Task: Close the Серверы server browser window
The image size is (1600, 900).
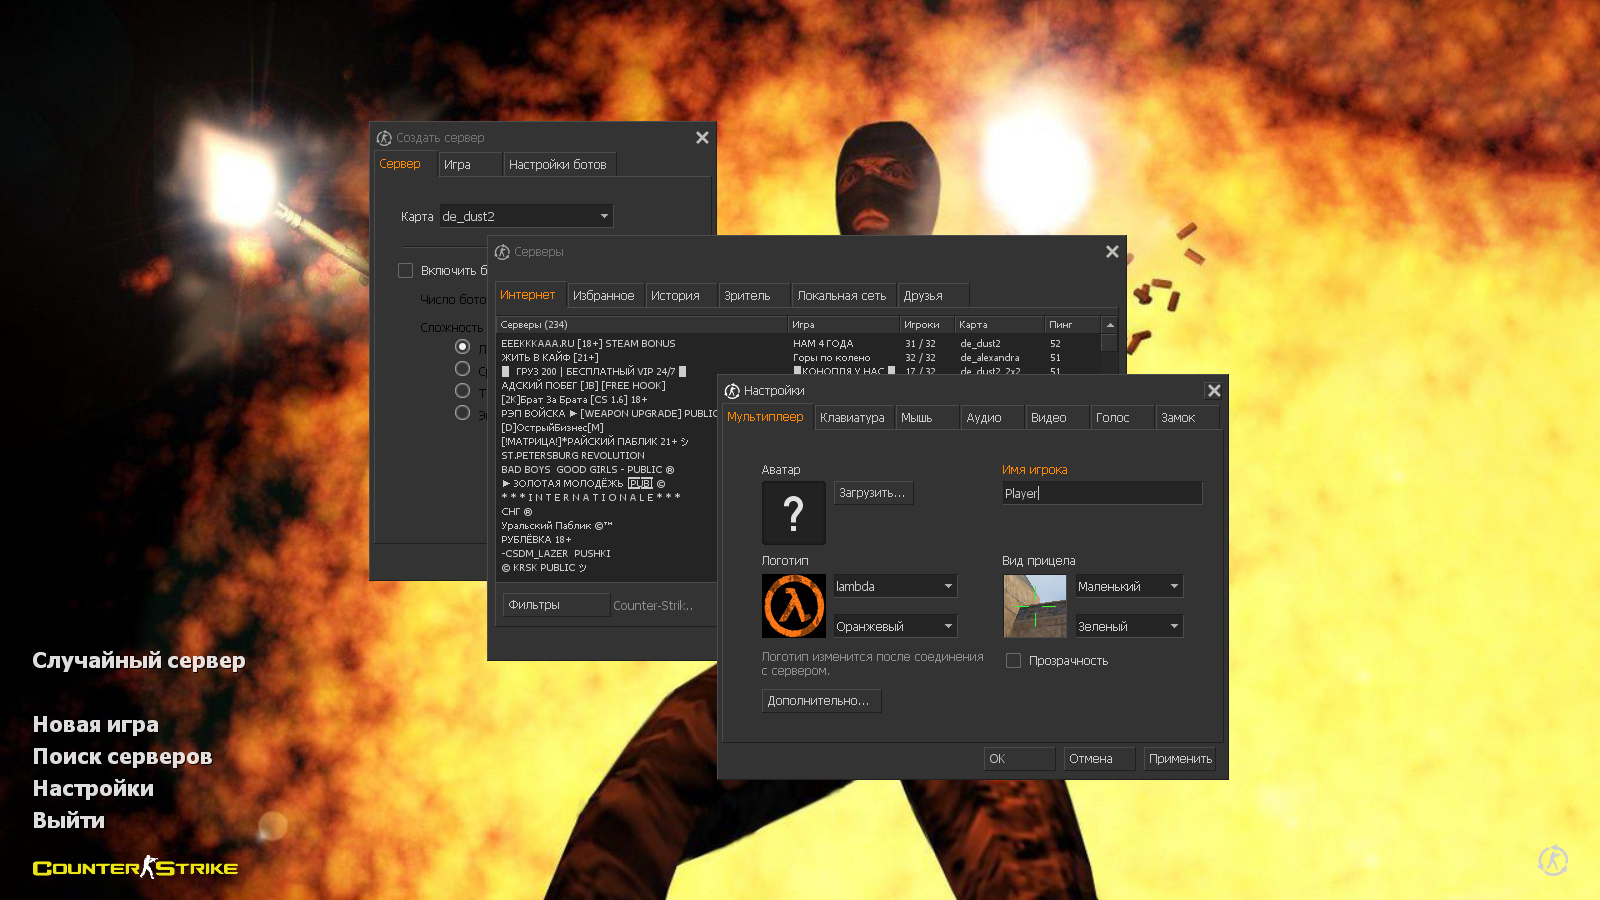Action: point(1112,252)
